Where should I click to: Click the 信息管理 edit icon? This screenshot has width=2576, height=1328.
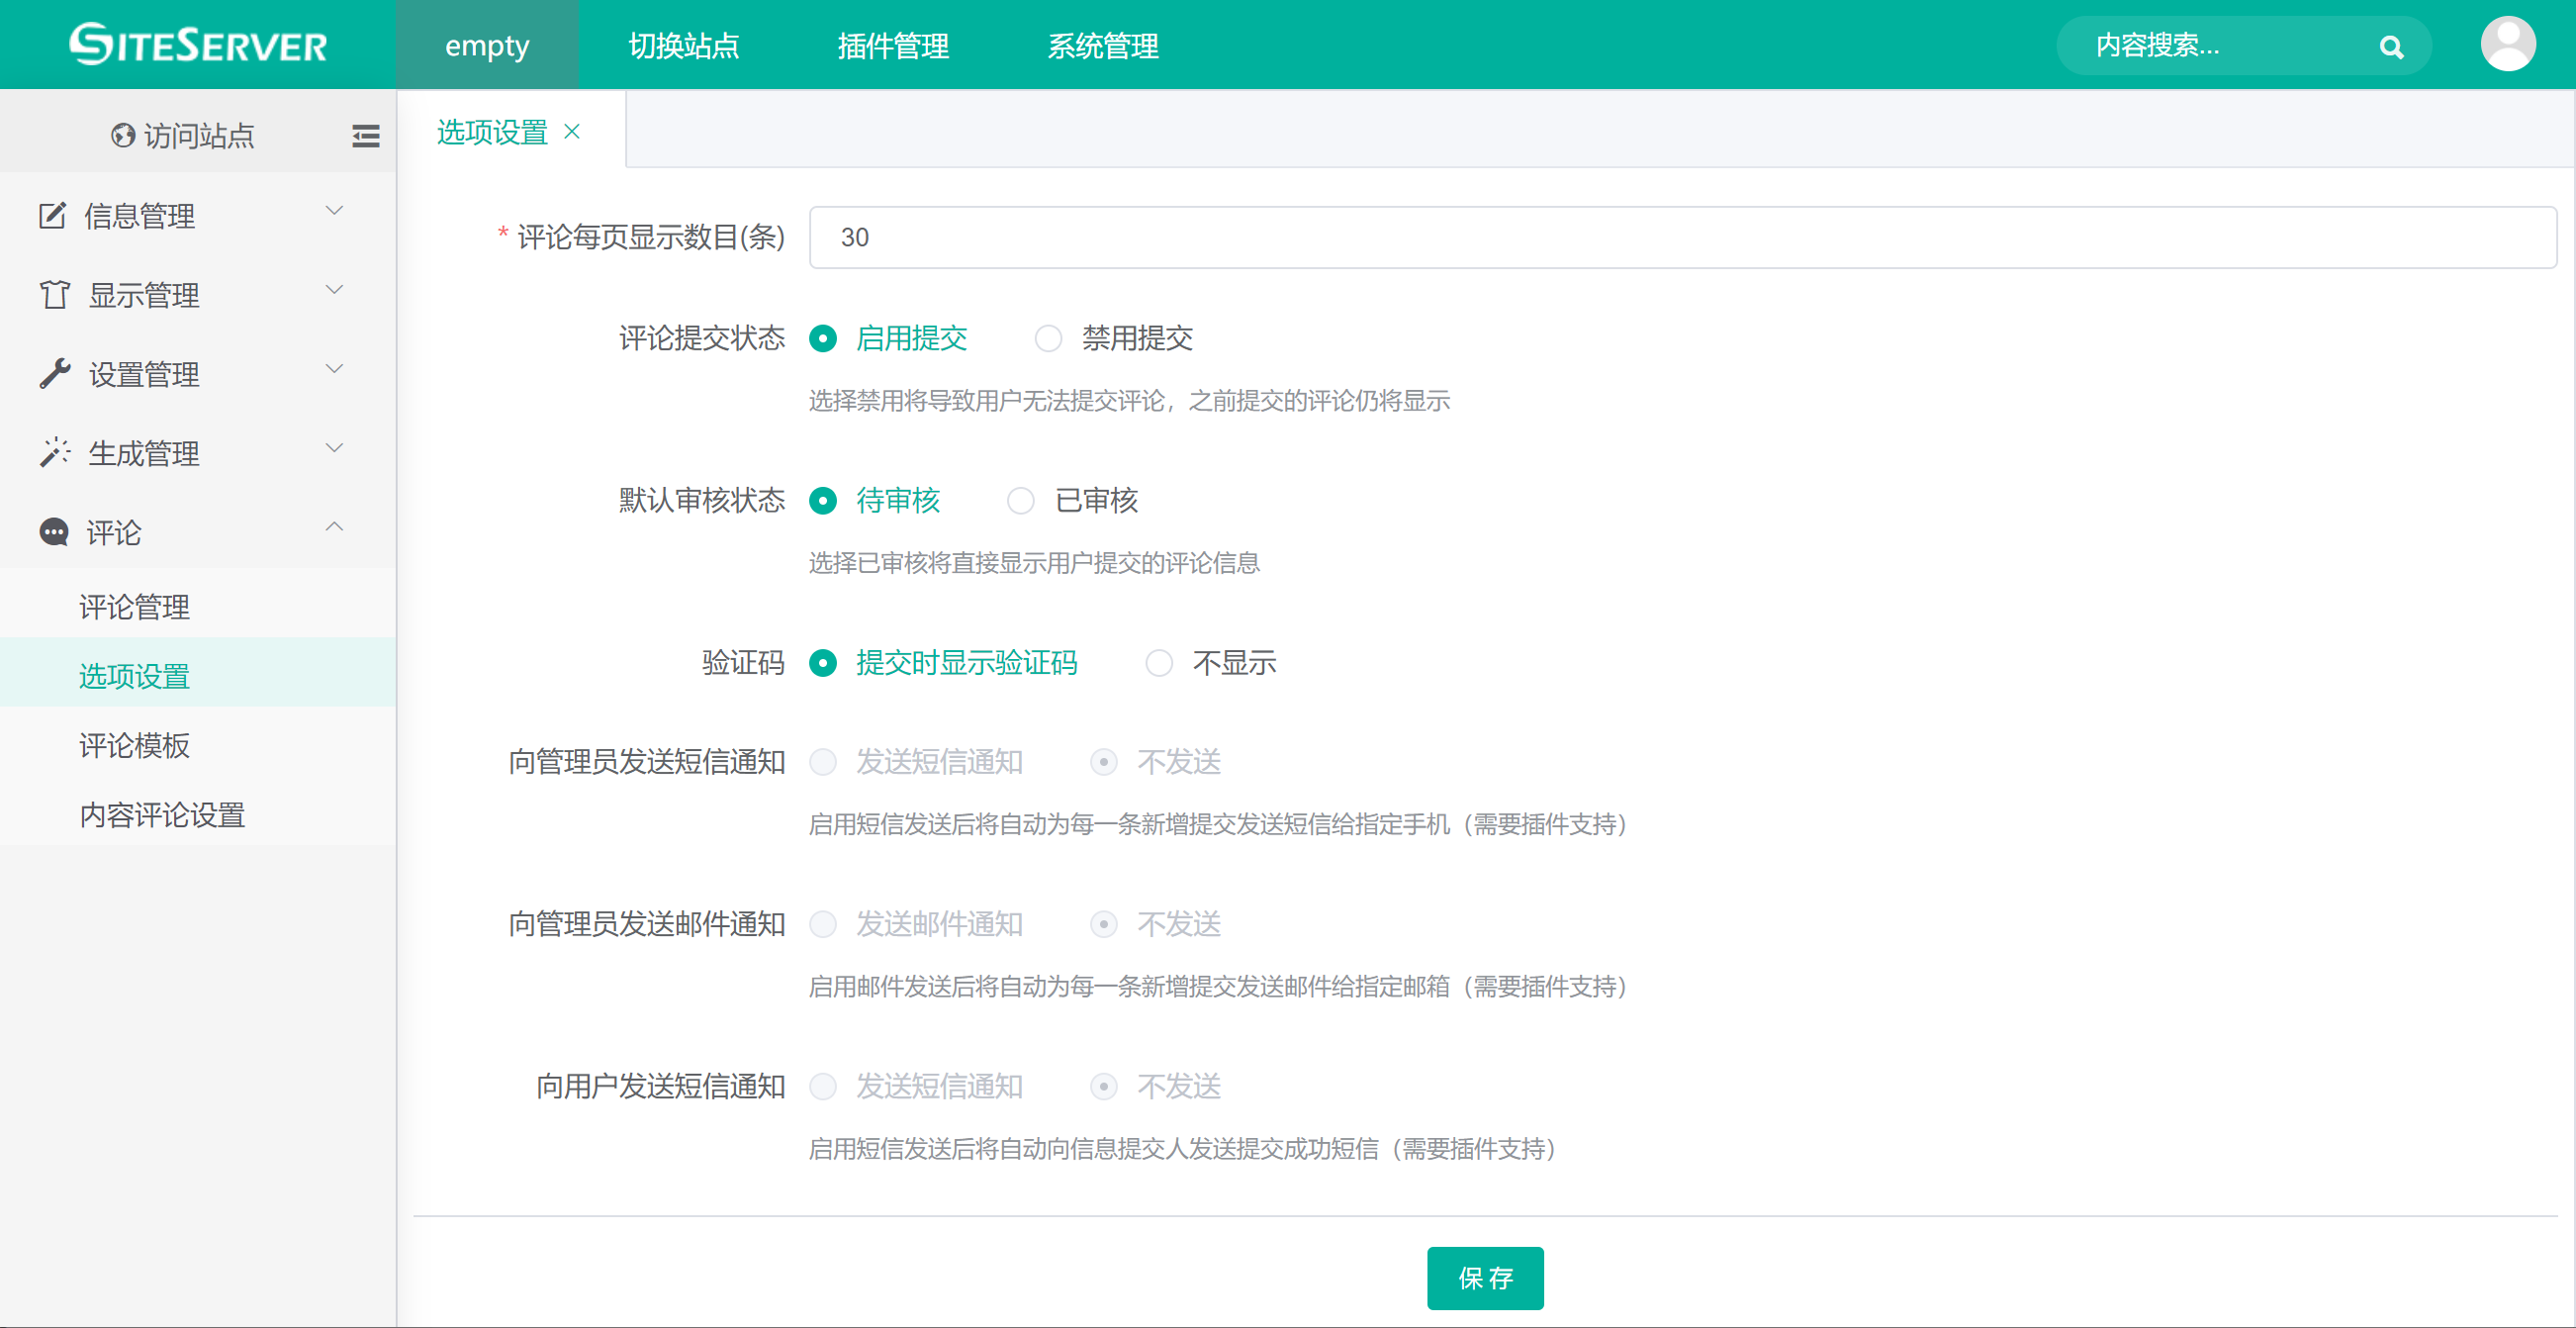[x=53, y=215]
